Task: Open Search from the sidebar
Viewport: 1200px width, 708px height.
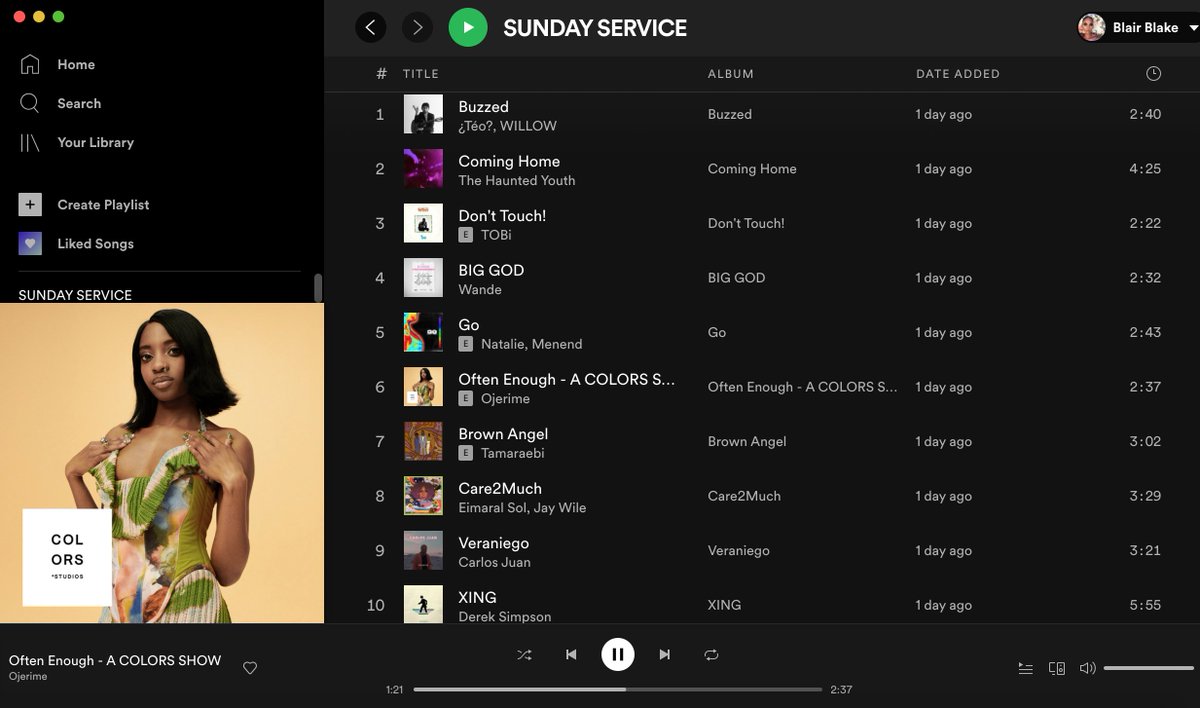Action: click(60, 104)
